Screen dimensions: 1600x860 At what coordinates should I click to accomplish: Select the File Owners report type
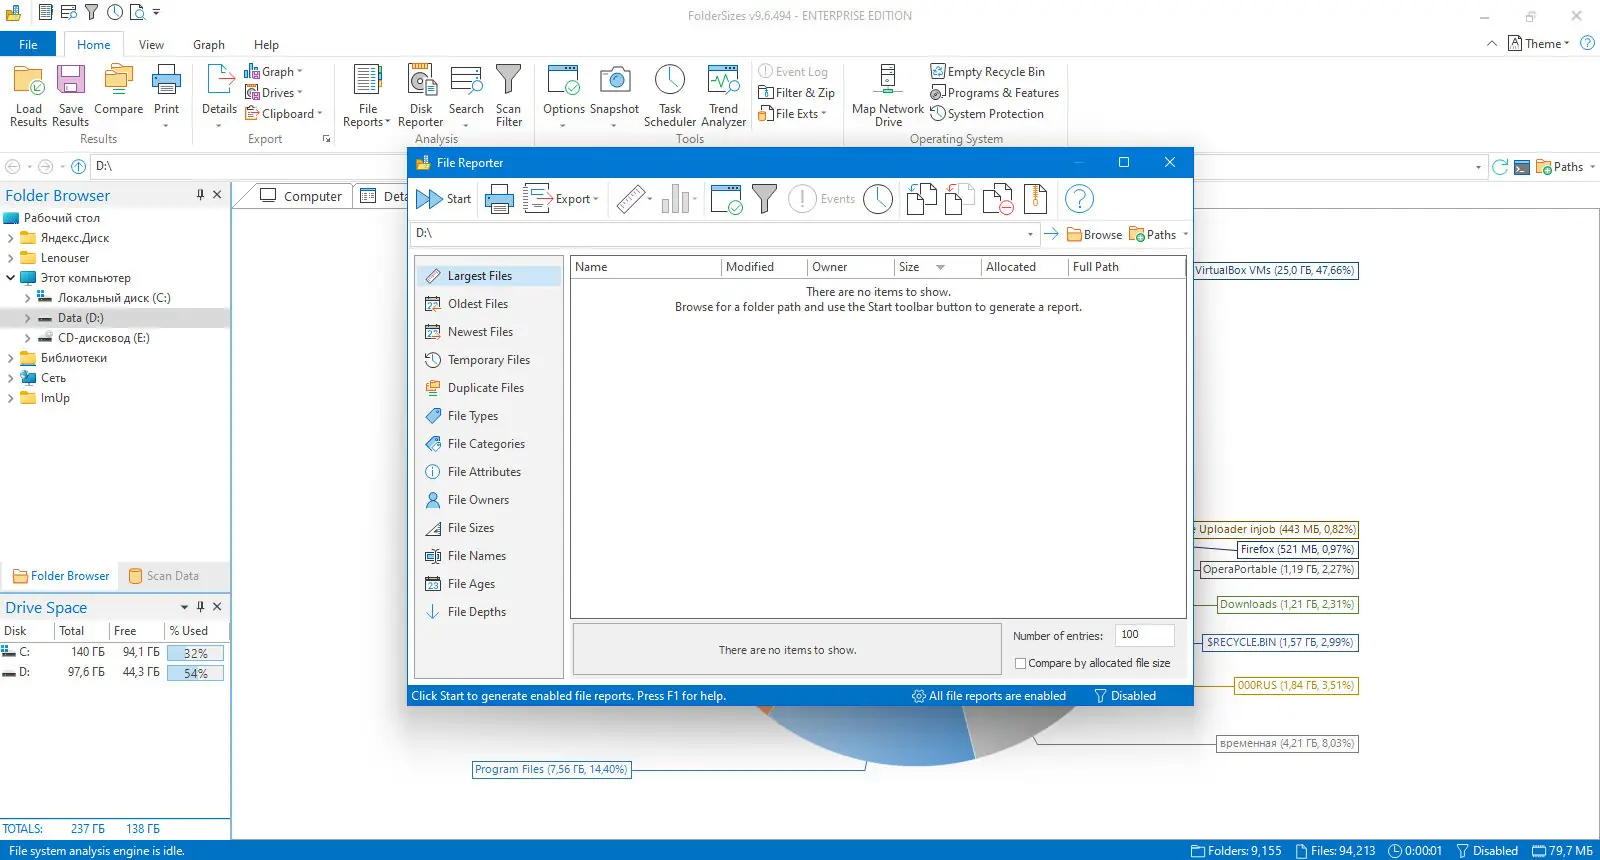pos(488,500)
